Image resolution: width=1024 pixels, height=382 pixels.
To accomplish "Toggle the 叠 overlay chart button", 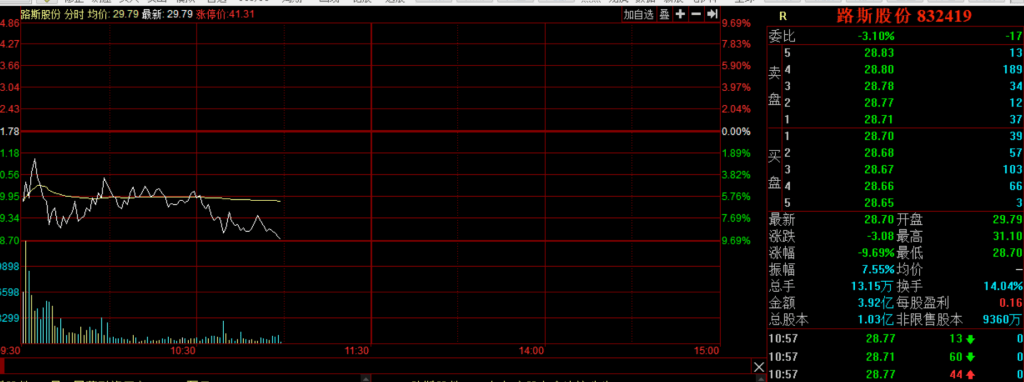I will 664,14.
